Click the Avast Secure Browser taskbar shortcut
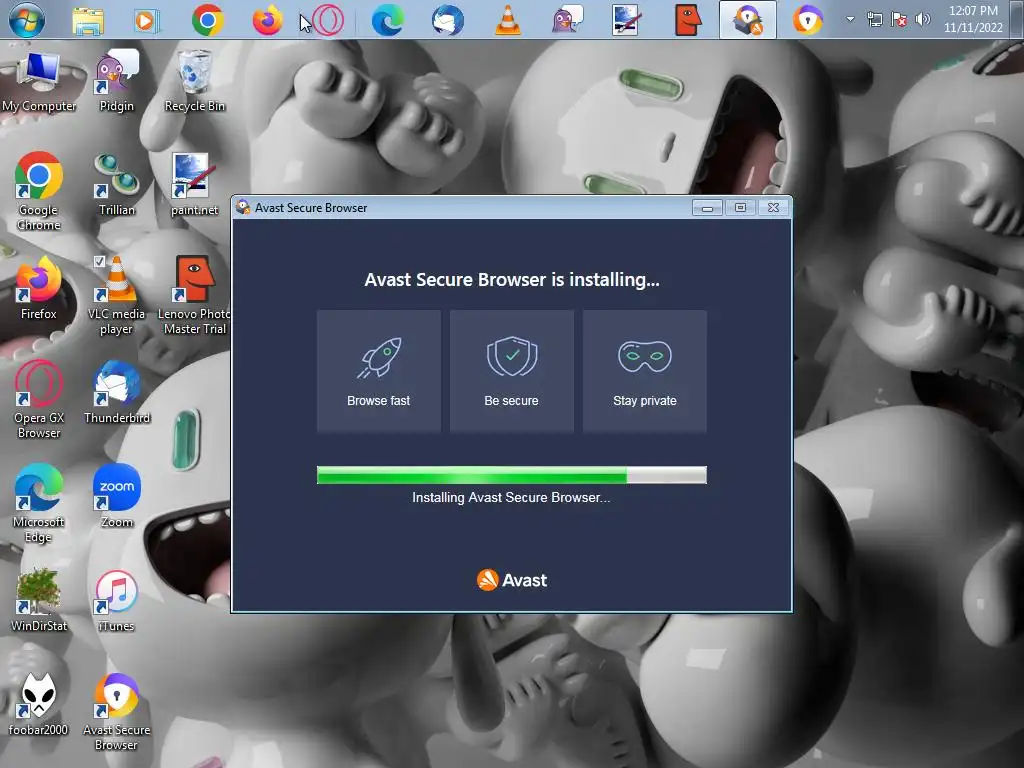The width and height of the screenshot is (1024, 768). 808,20
